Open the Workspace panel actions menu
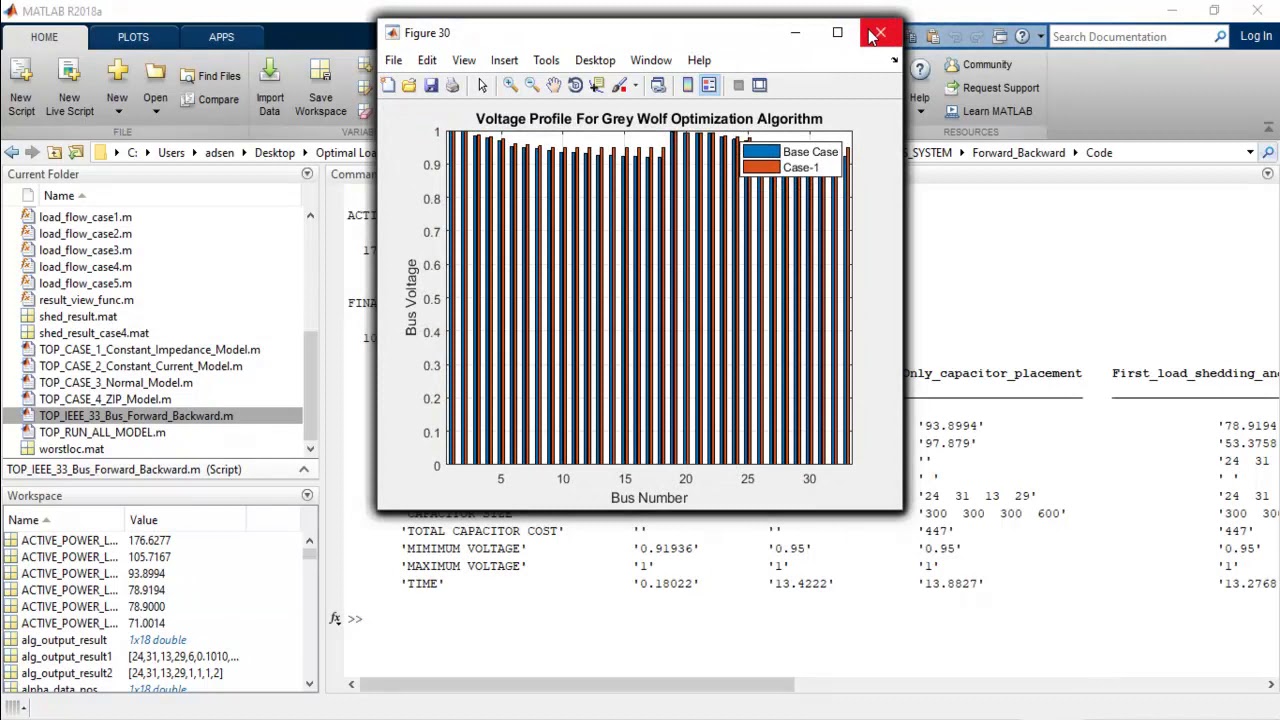 coord(307,496)
